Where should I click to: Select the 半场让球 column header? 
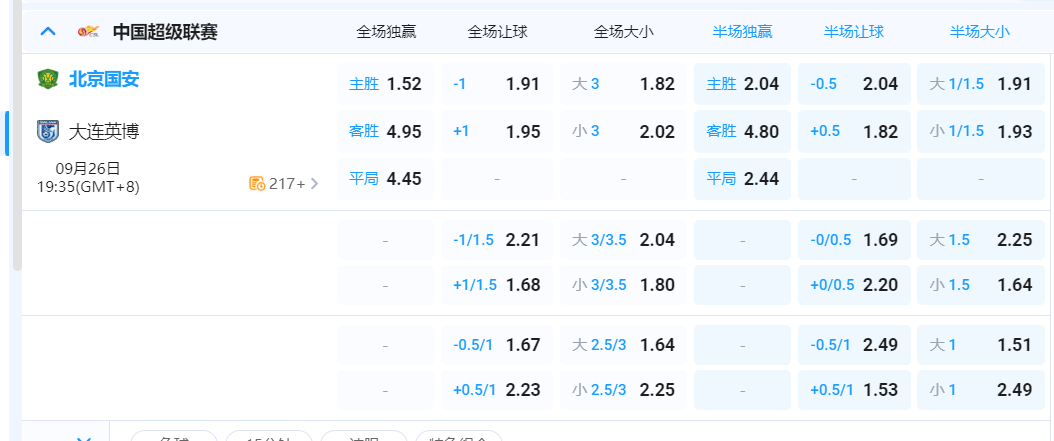coord(854,31)
